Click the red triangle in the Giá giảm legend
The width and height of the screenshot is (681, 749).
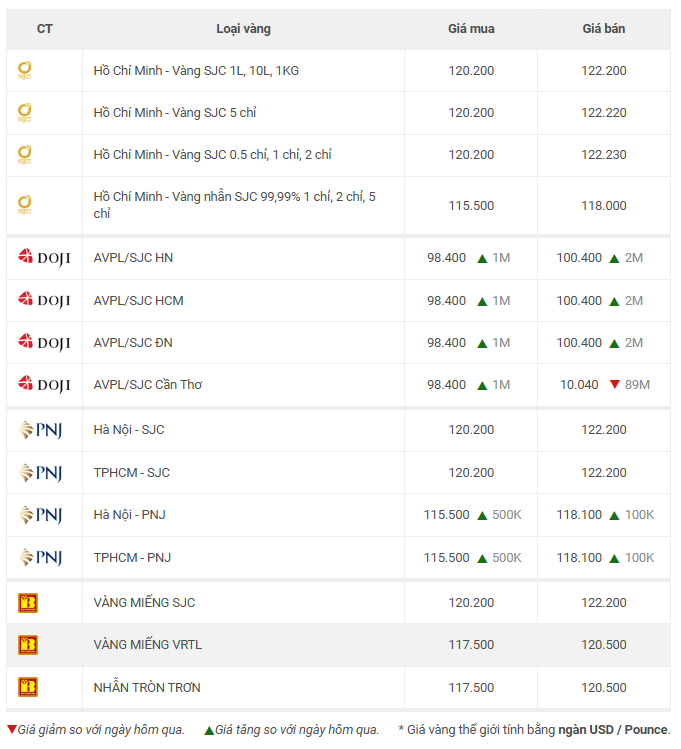tap(12, 729)
